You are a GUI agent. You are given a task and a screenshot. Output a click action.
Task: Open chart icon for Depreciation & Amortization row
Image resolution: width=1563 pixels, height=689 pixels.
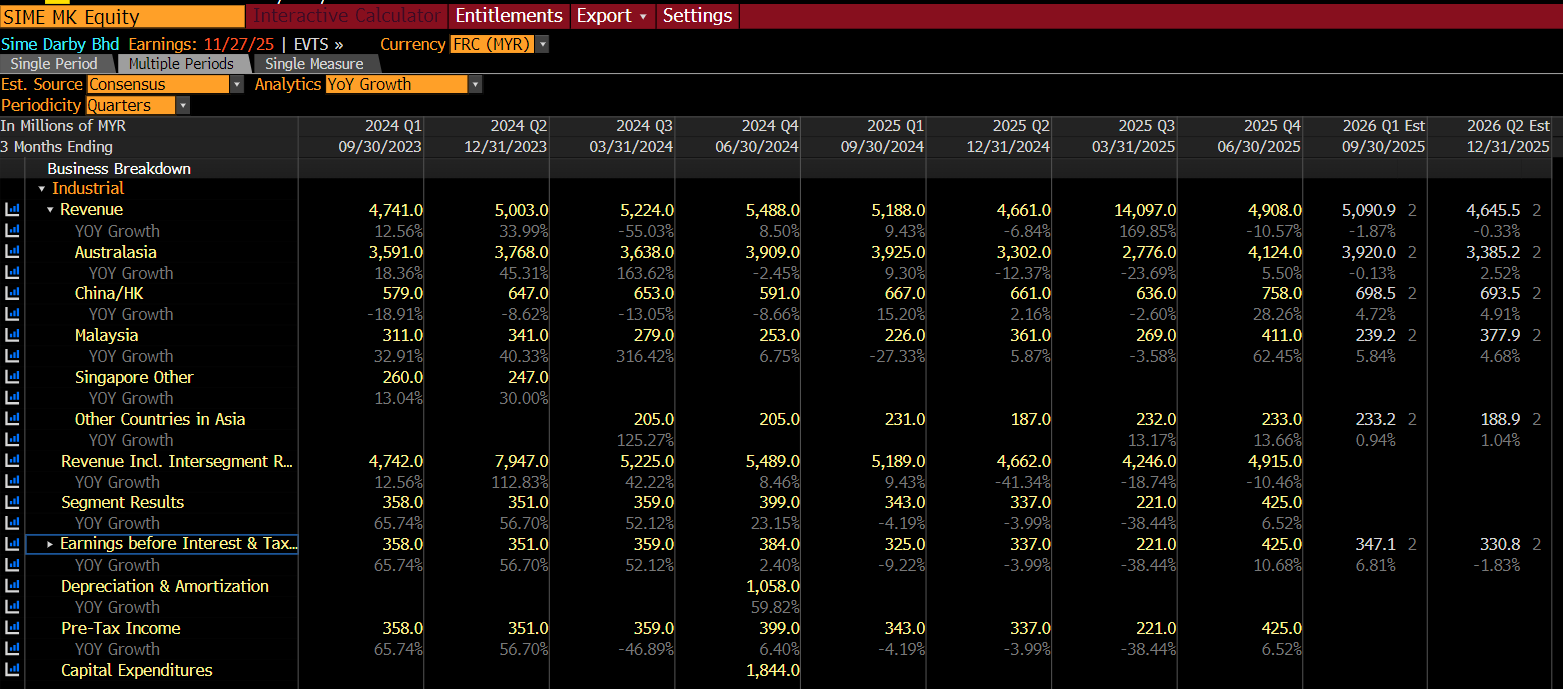[12, 586]
